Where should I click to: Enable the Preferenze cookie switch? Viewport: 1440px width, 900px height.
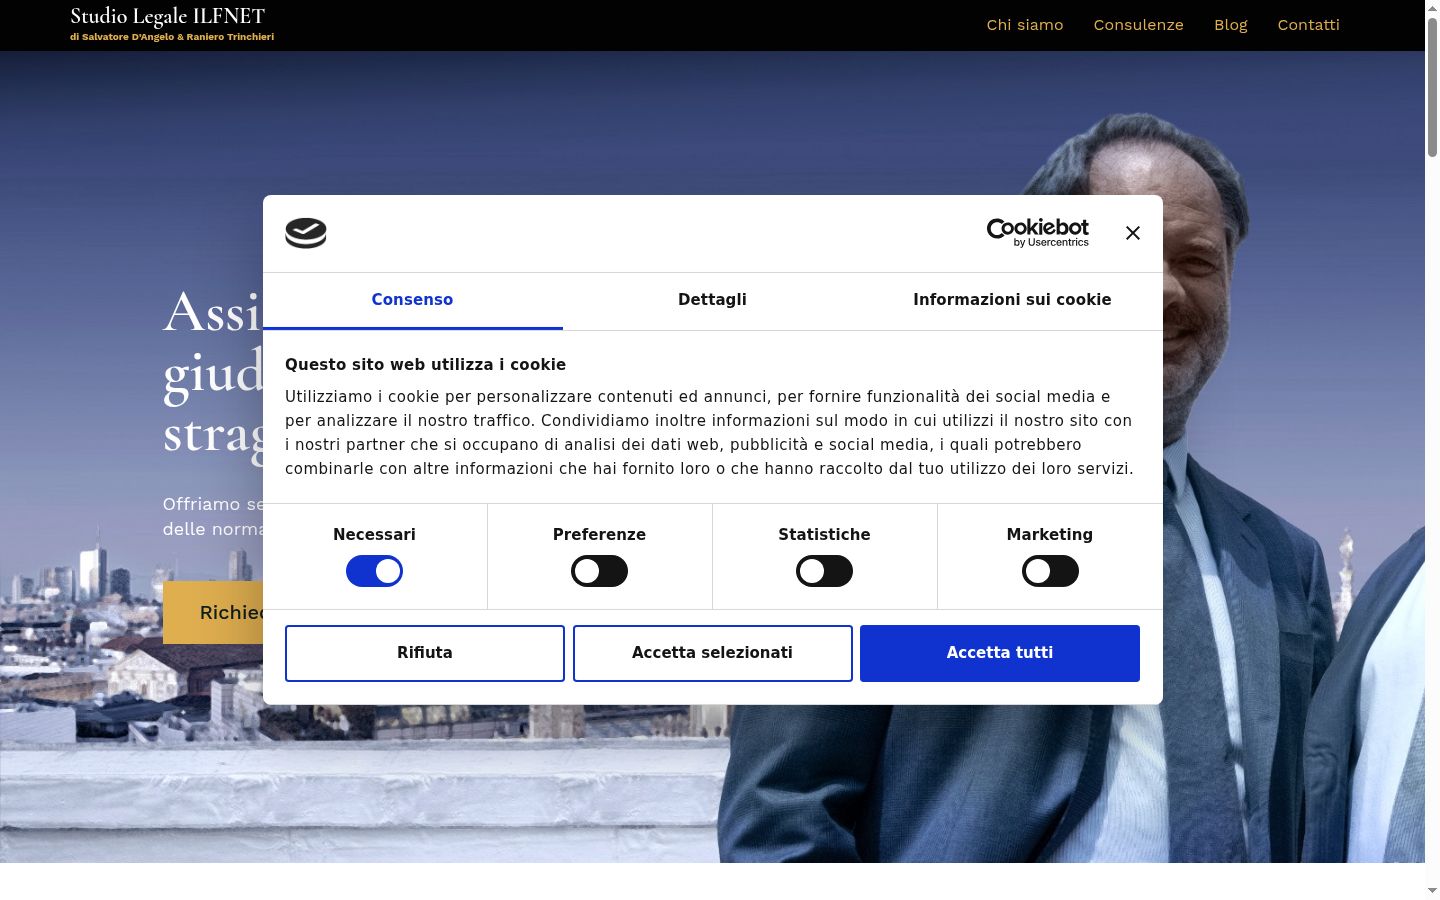[599, 571]
